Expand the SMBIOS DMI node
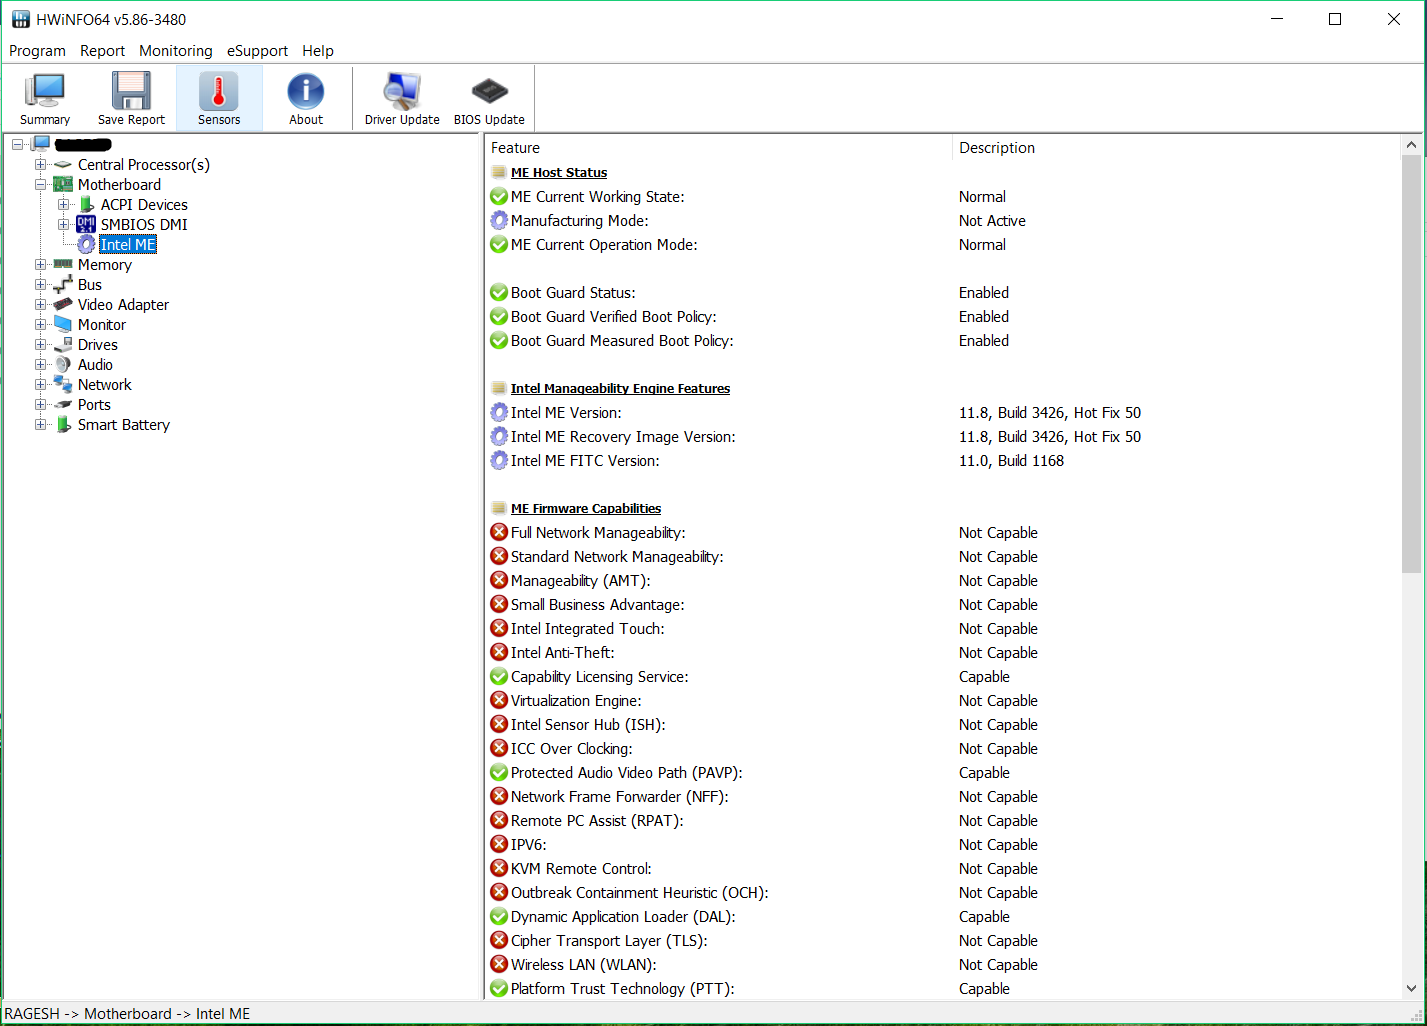 [x=63, y=225]
